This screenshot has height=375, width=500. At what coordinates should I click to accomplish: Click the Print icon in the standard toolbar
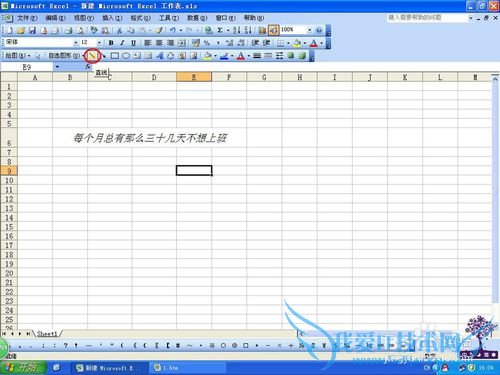(x=68, y=30)
